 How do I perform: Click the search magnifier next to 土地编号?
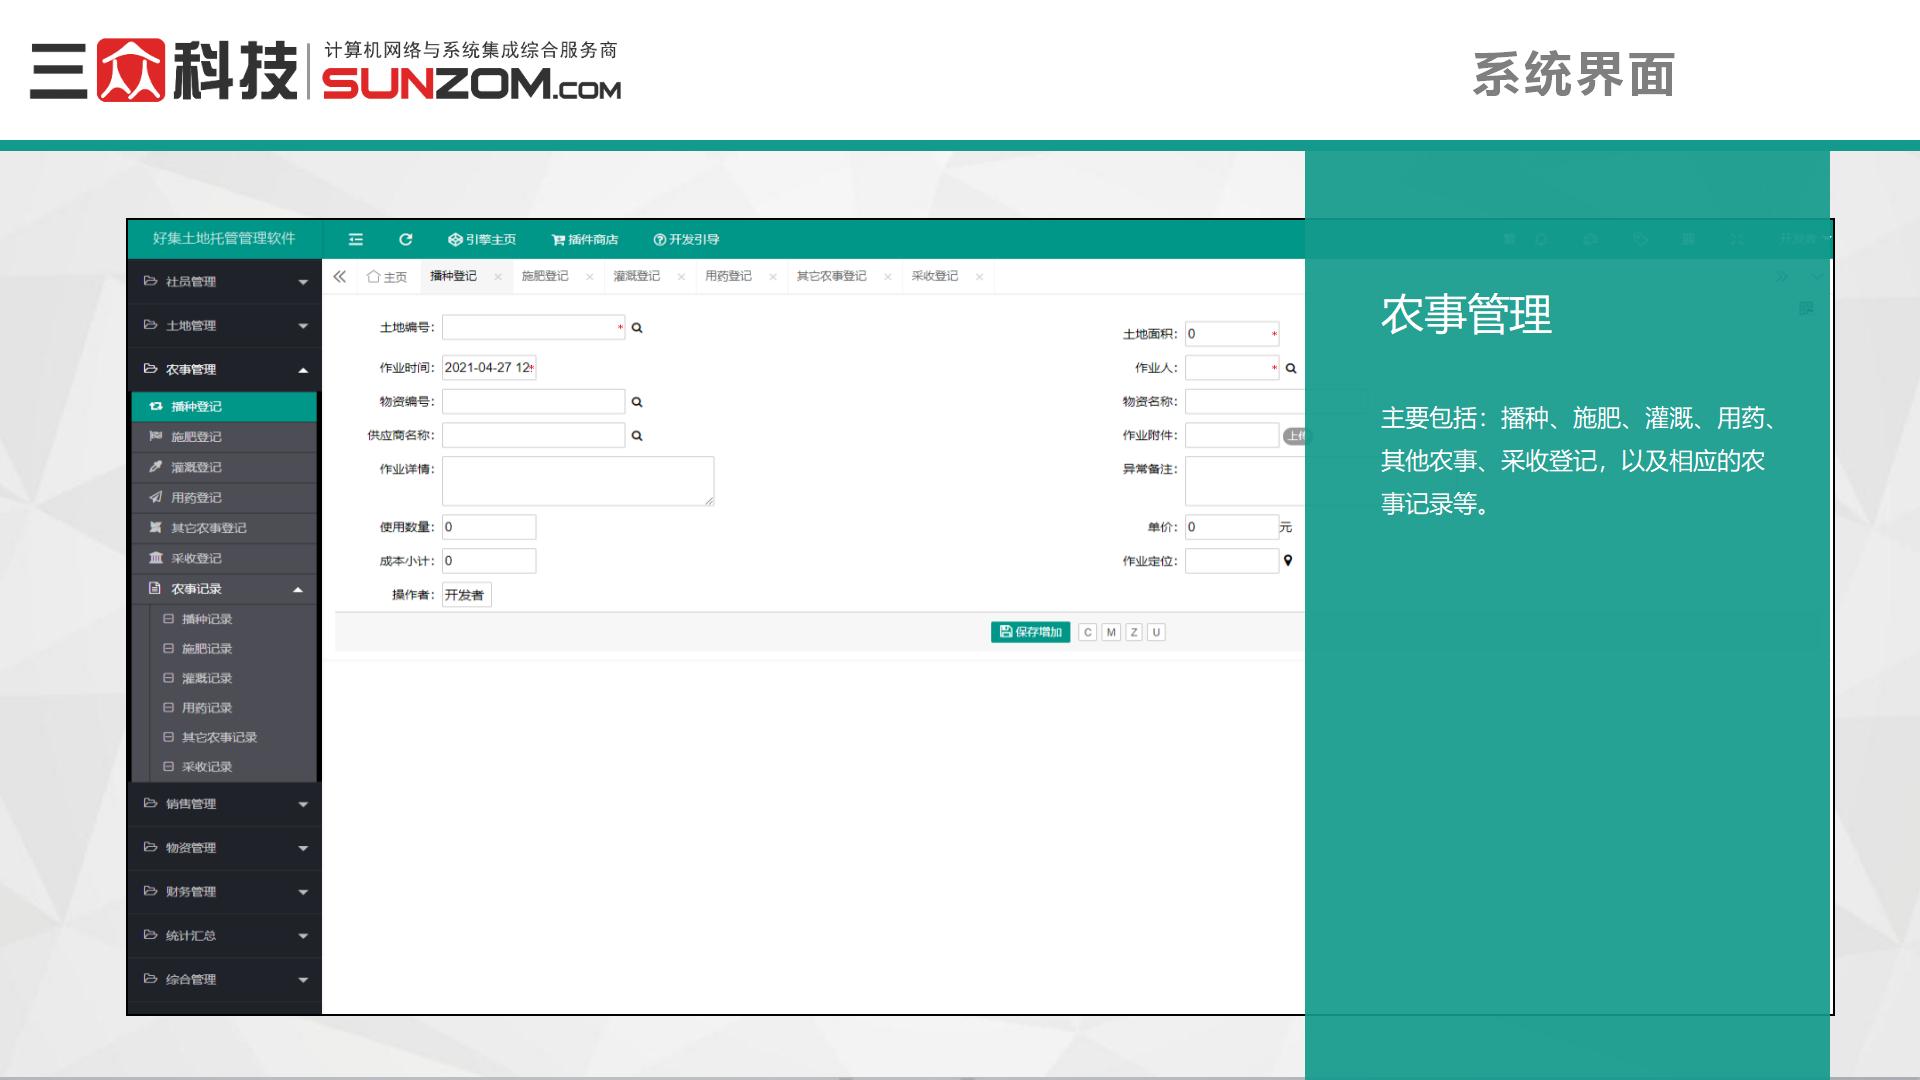click(x=637, y=327)
